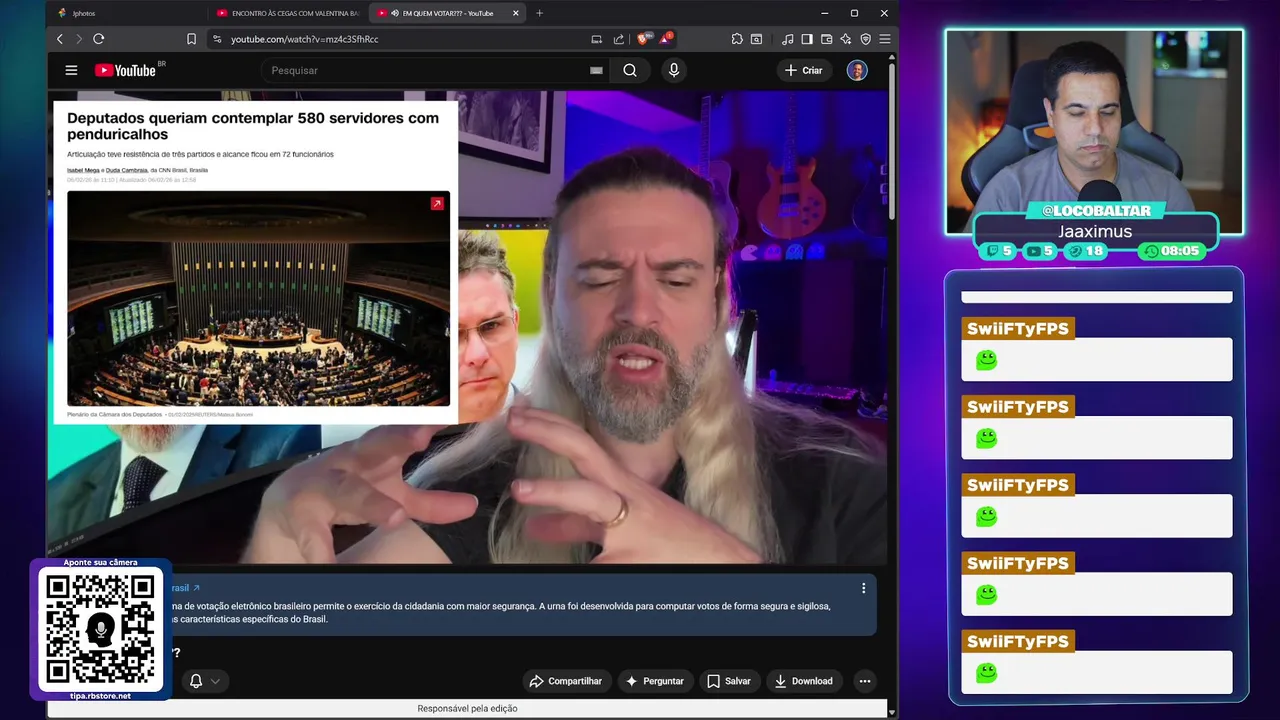
Task: Open Brave Wallet toolbar icon
Action: point(827,39)
